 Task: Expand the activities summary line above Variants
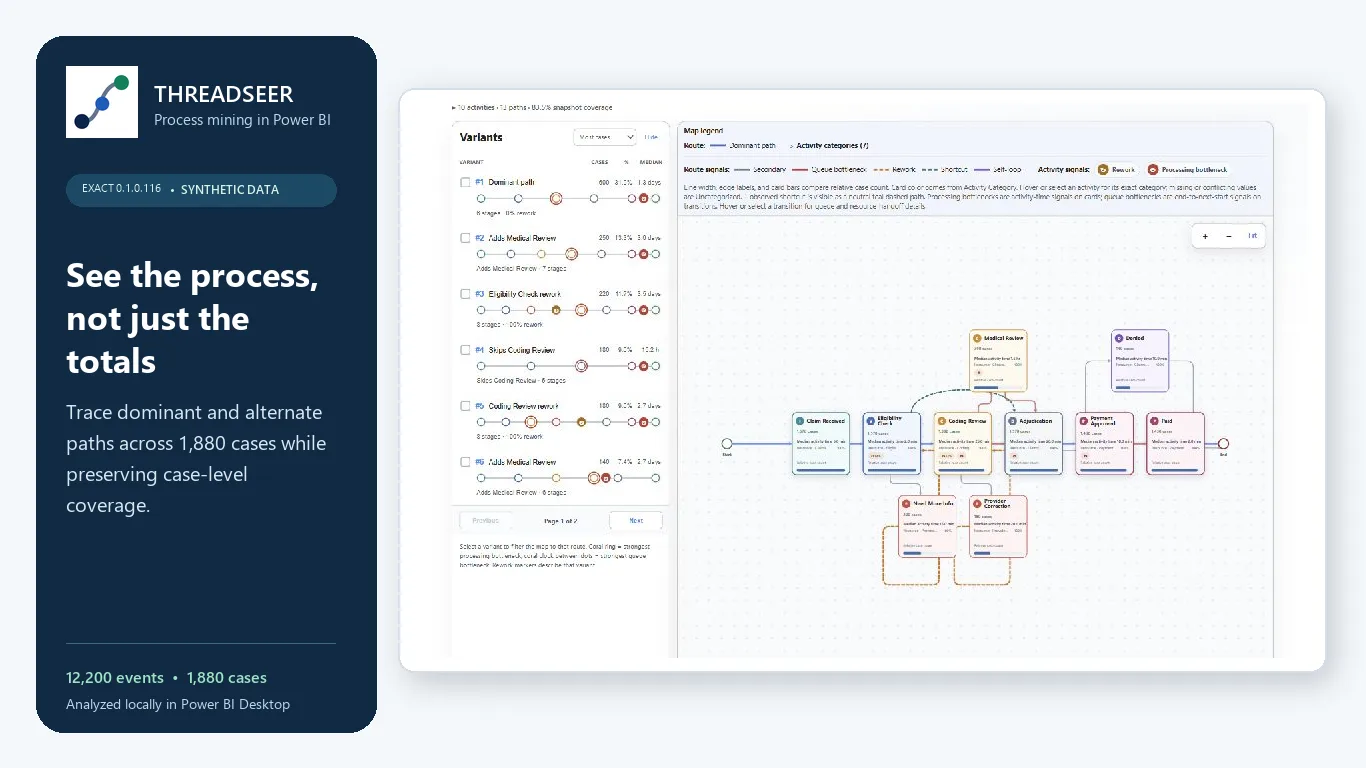[532, 107]
